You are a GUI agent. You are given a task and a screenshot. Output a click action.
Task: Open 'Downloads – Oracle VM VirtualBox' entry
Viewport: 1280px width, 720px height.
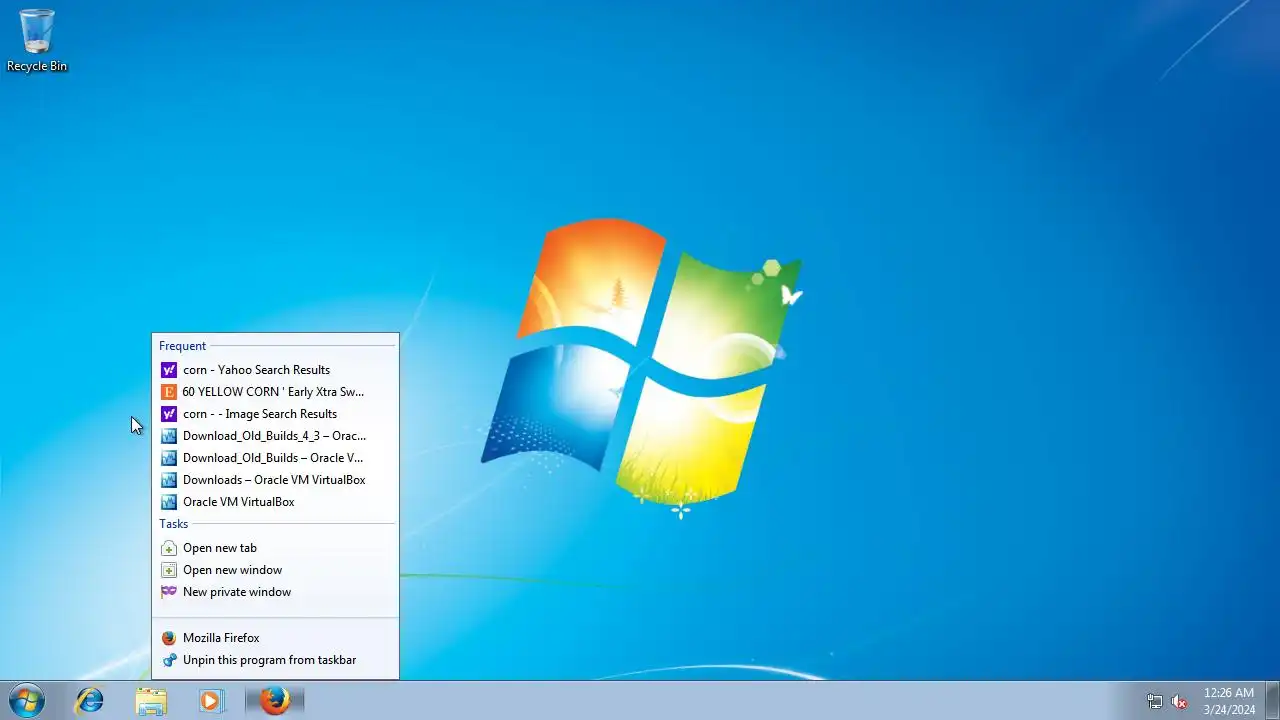pos(275,480)
